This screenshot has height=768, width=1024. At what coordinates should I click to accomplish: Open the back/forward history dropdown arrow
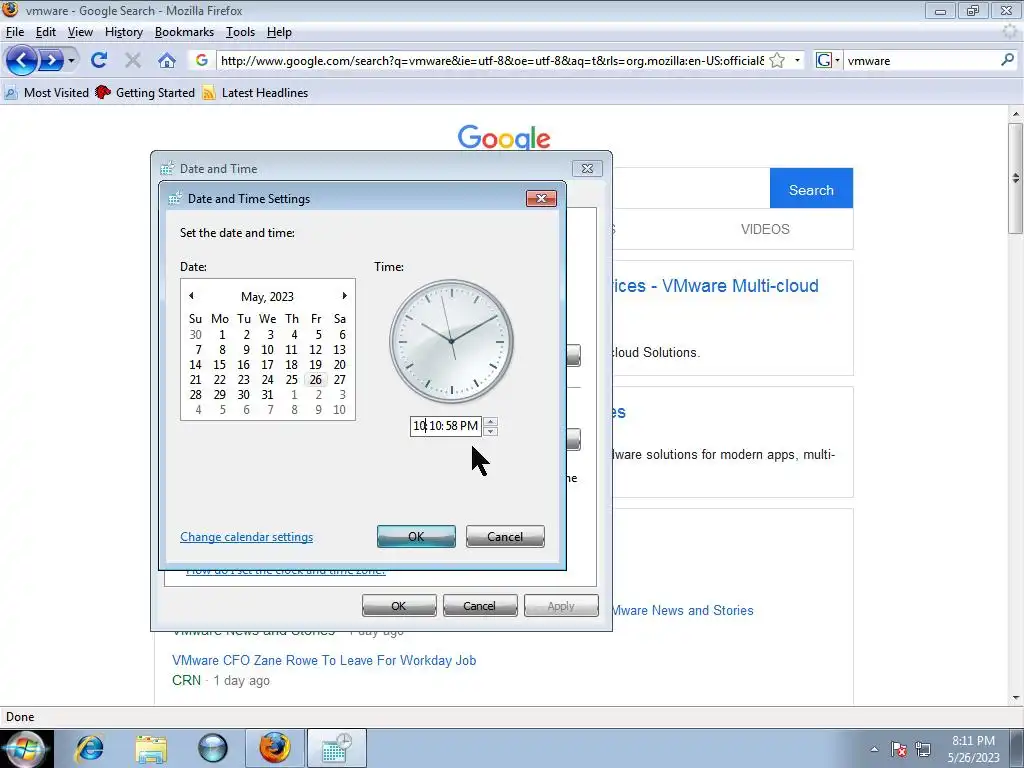(71, 61)
